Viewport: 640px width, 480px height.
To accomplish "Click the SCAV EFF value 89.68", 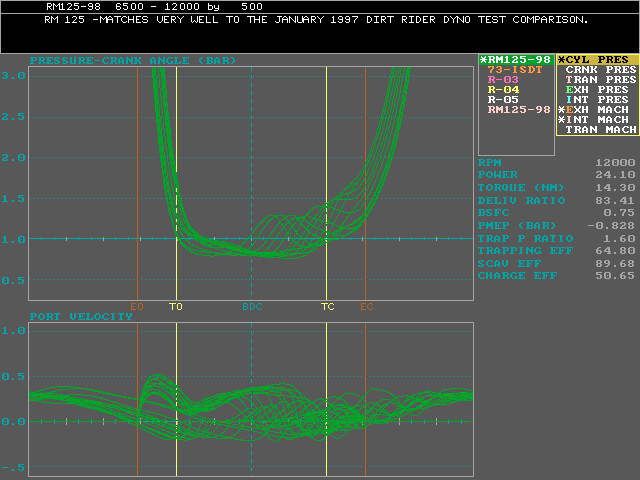I will coord(615,264).
